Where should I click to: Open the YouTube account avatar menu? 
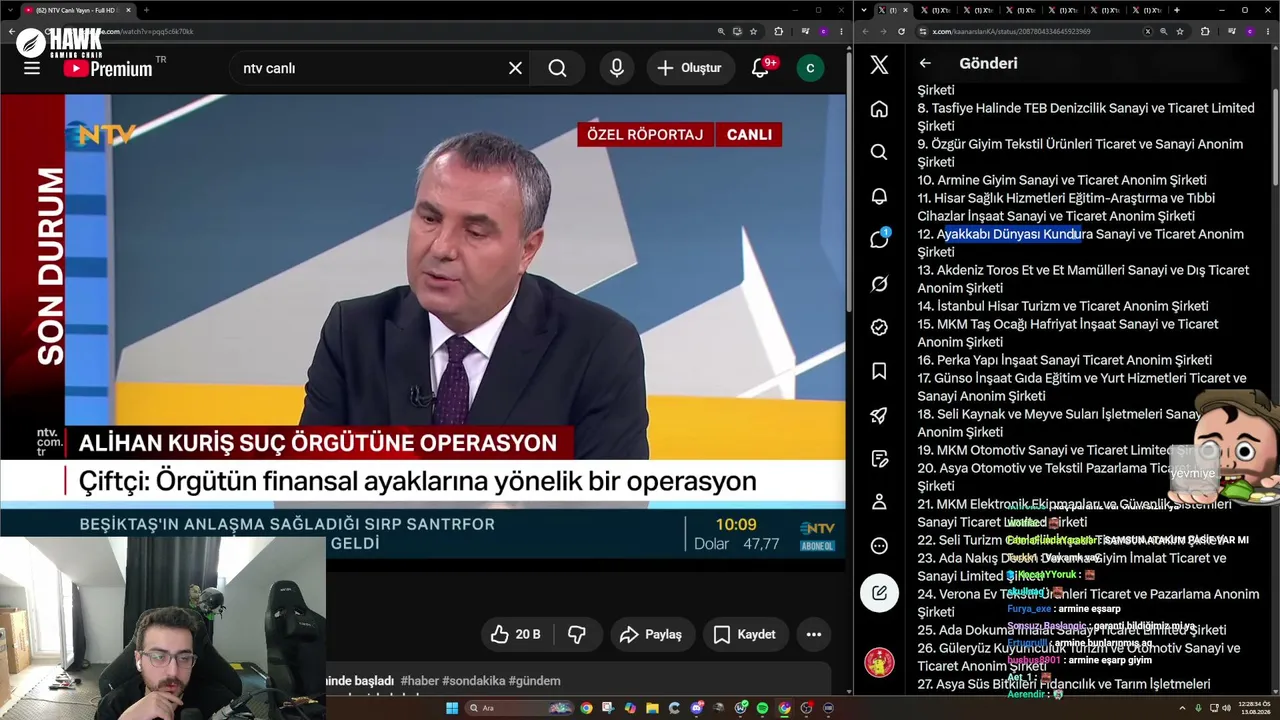coord(810,68)
